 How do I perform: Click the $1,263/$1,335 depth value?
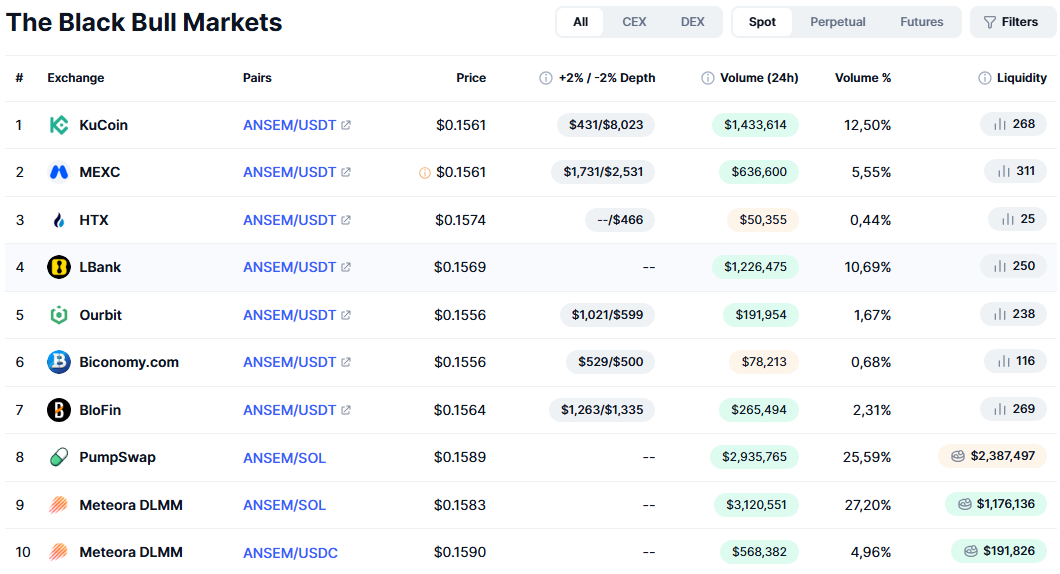[602, 410]
